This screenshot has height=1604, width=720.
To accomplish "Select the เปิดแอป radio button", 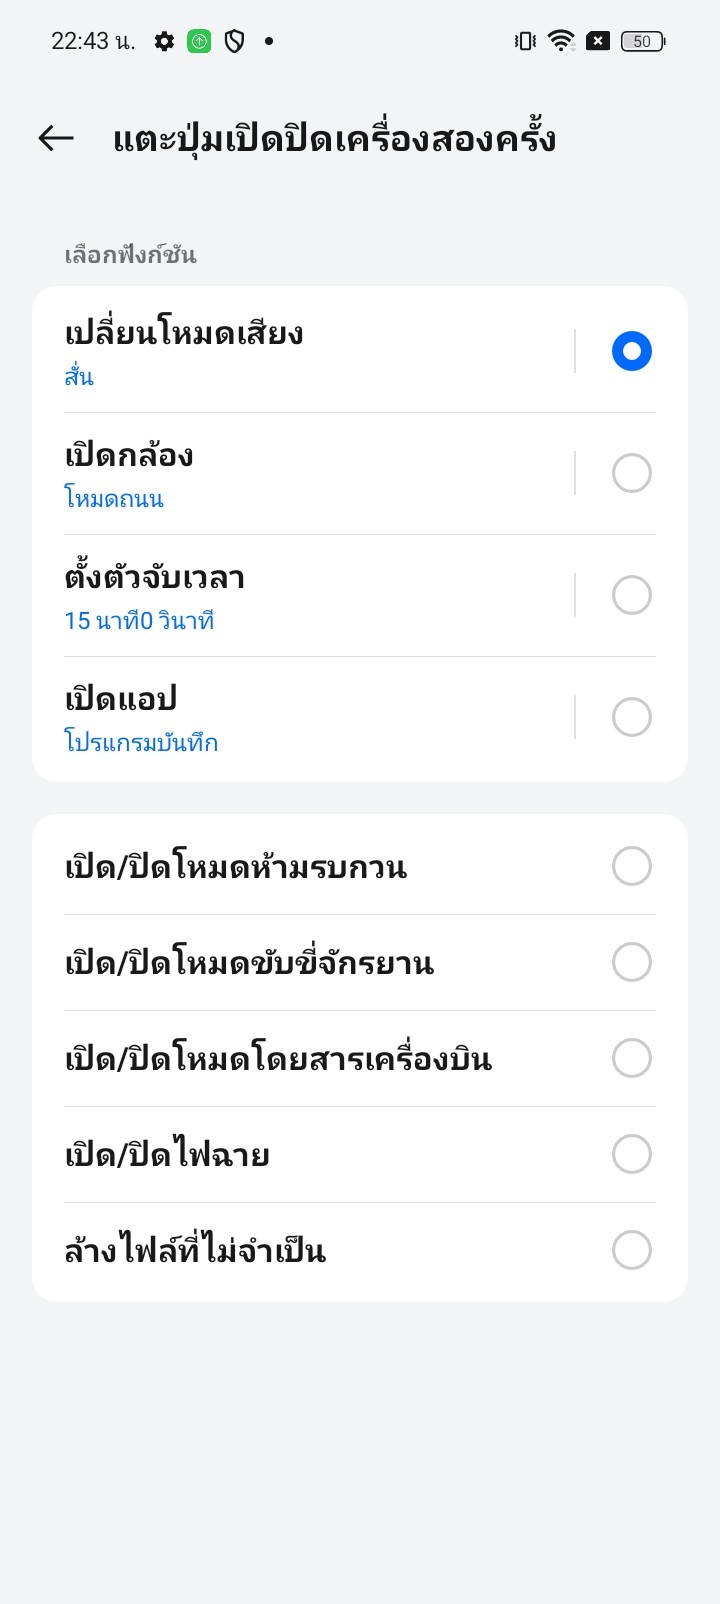I will pyautogui.click(x=631, y=717).
